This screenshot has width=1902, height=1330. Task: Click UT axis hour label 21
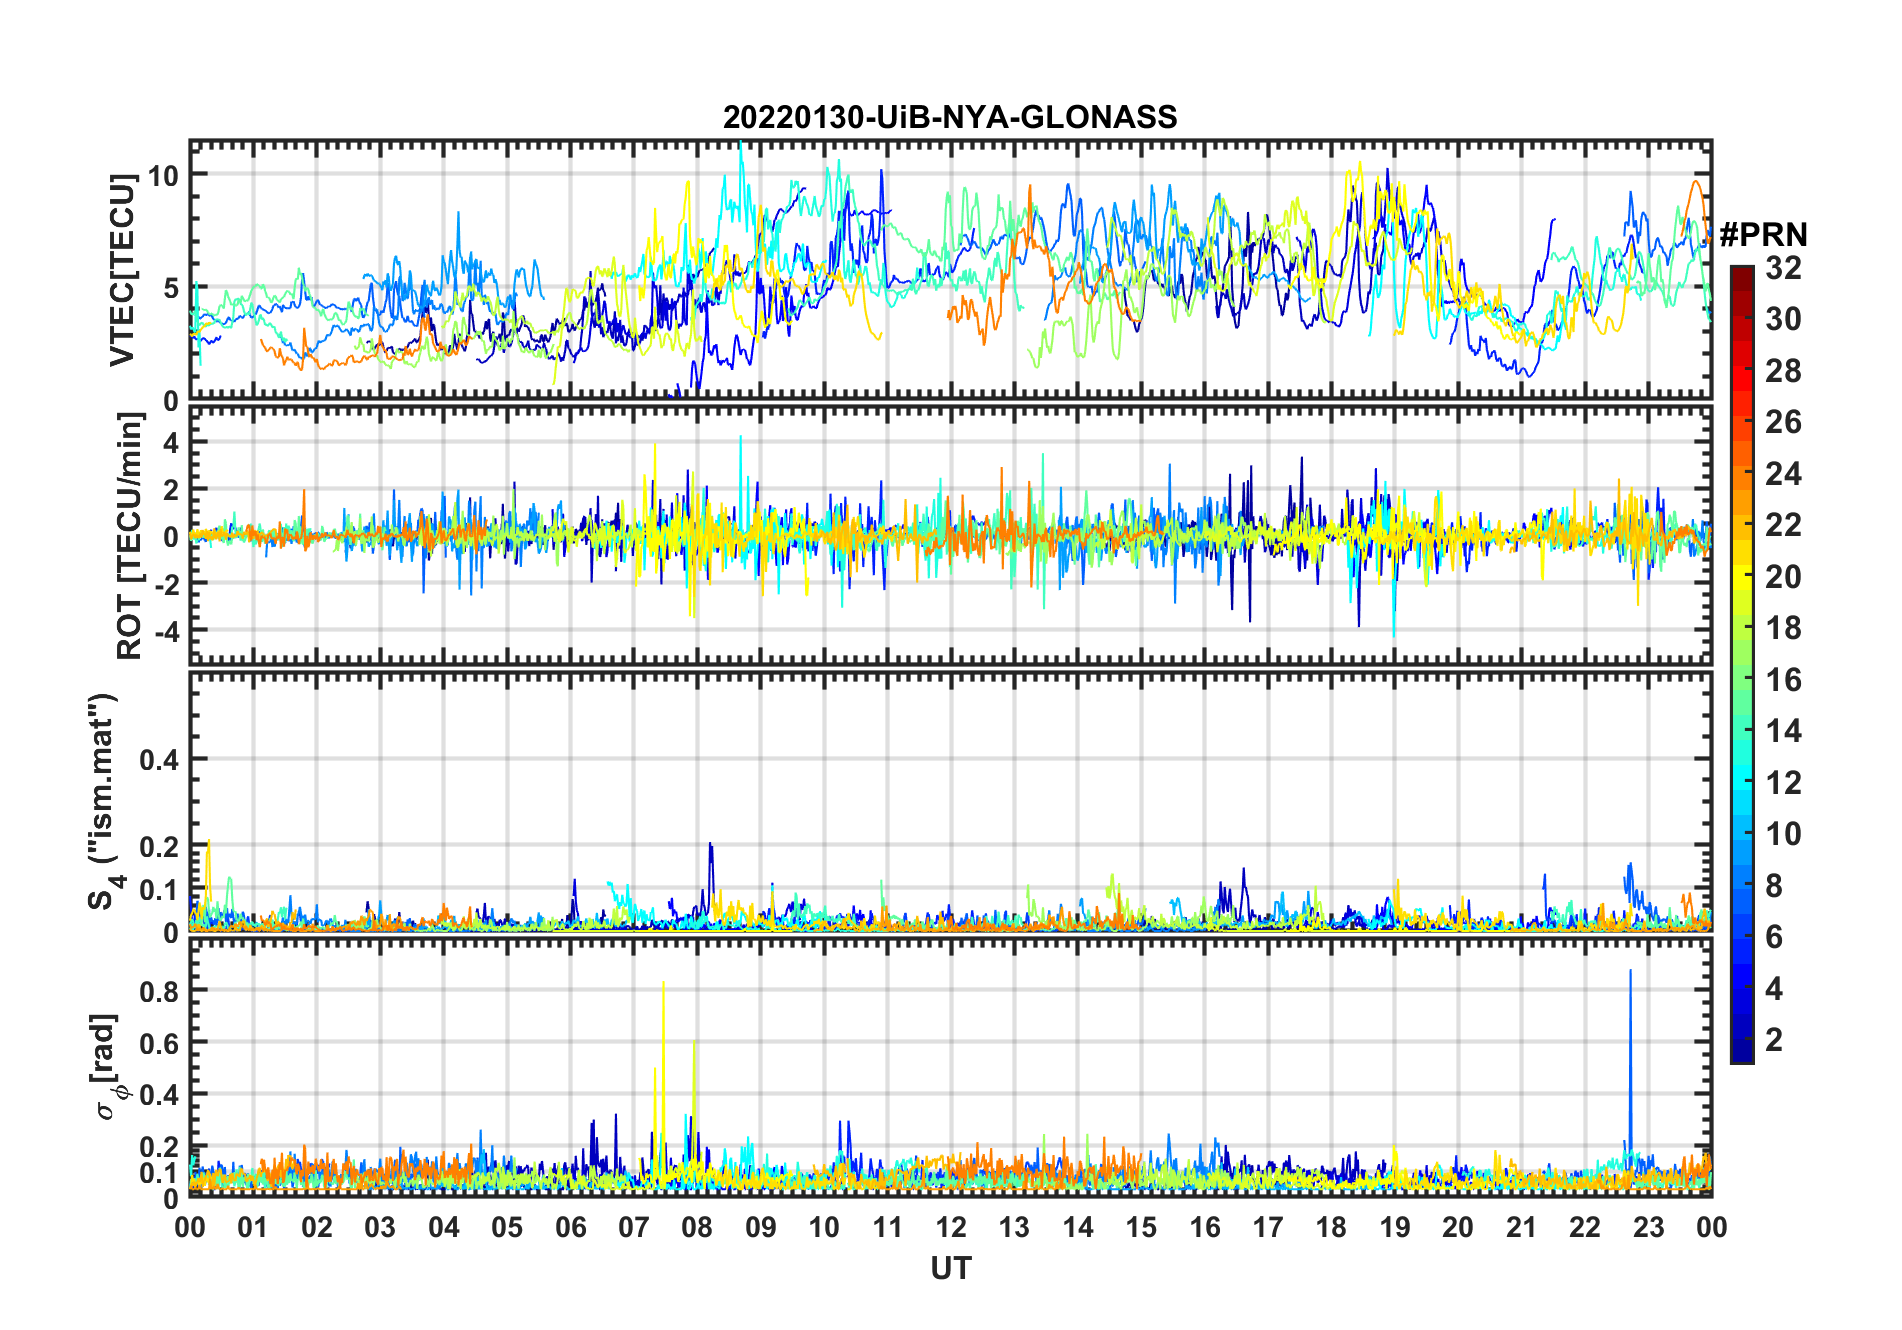[x=1521, y=1227]
